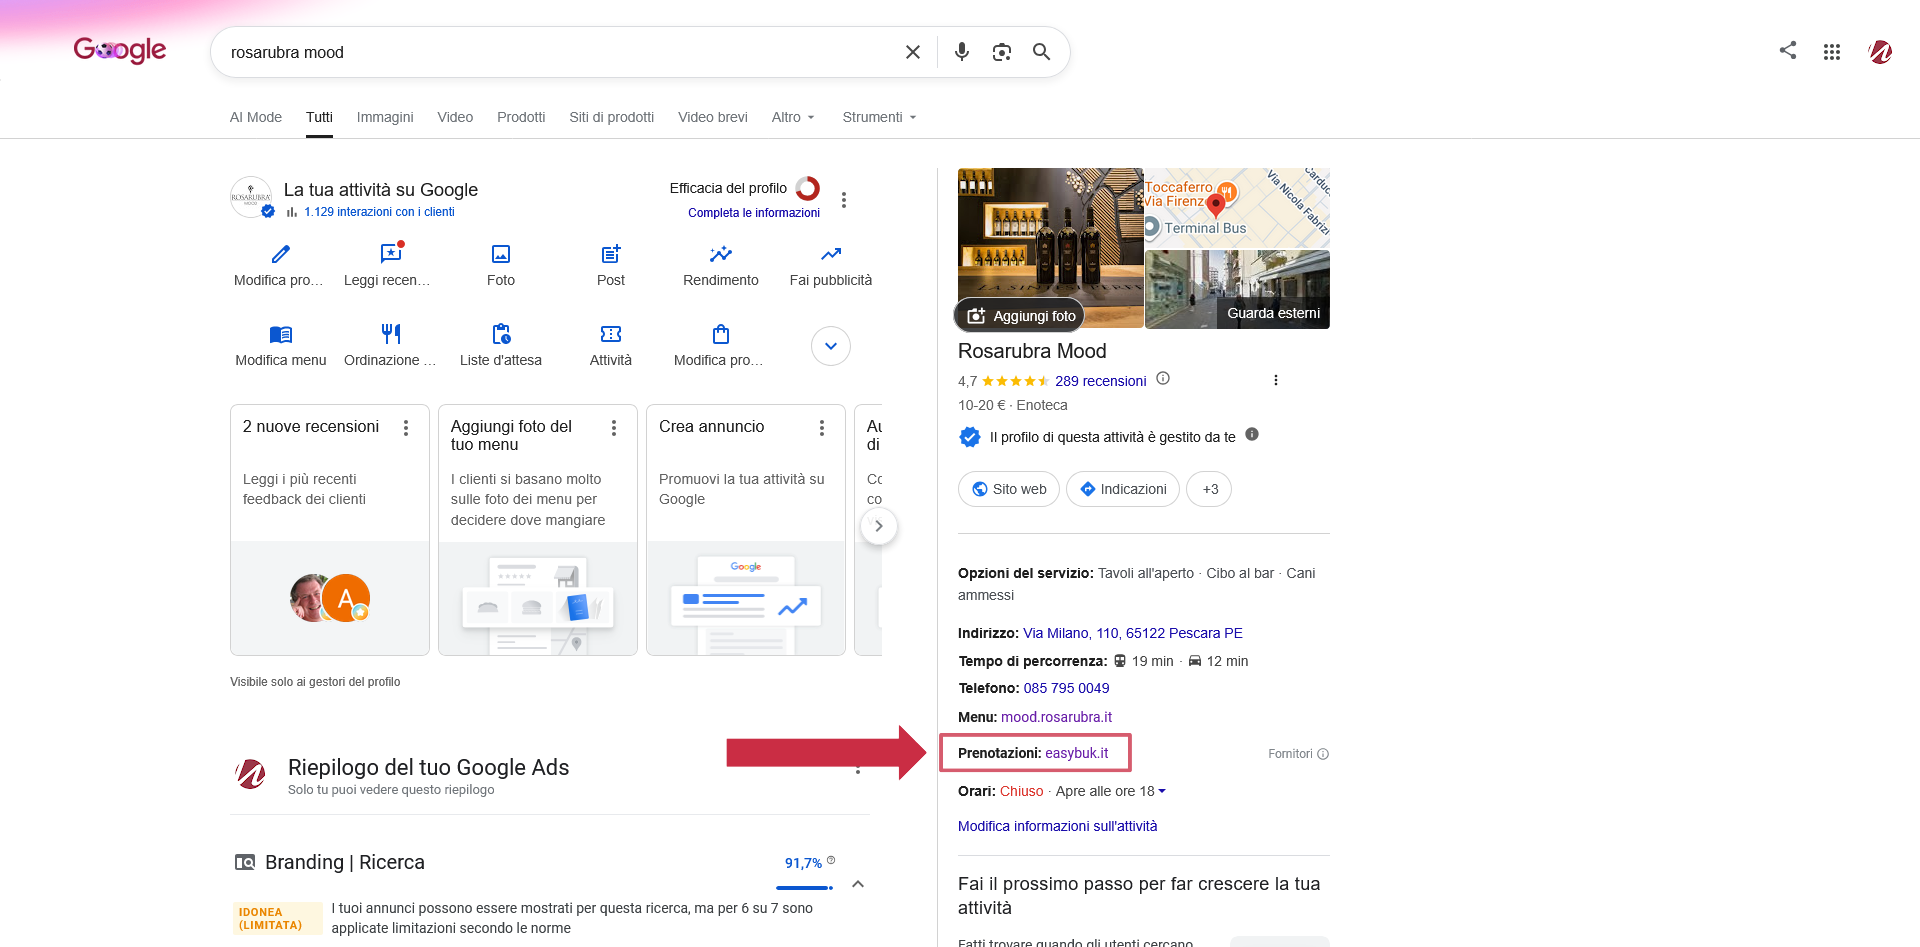Click Fai pubblicità icon
This screenshot has height=947, width=1920.
click(831, 254)
